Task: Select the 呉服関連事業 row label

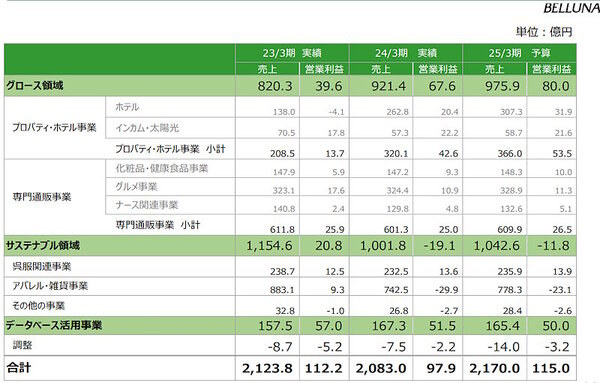Action: pos(42,266)
